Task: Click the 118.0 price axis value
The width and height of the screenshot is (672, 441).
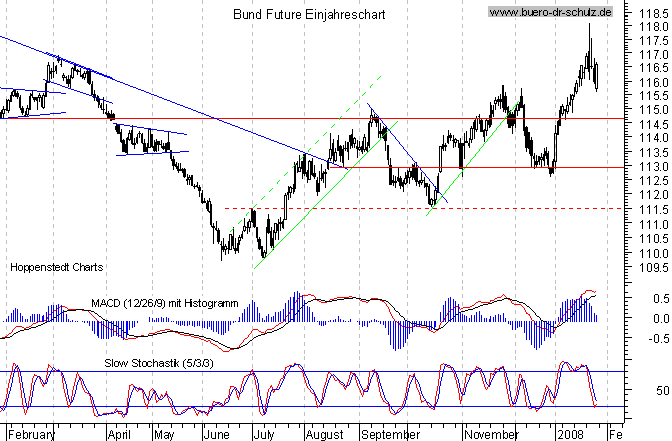Action: pos(653,27)
